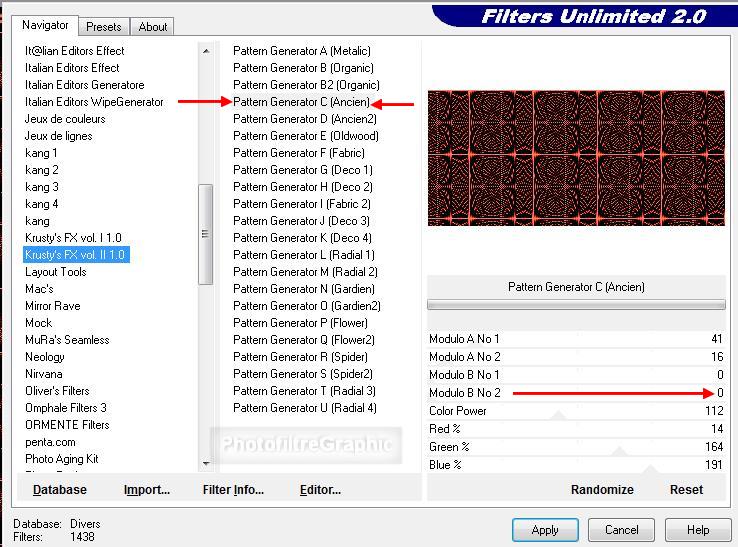Click Randomize to shuffle settings

click(x=602, y=490)
